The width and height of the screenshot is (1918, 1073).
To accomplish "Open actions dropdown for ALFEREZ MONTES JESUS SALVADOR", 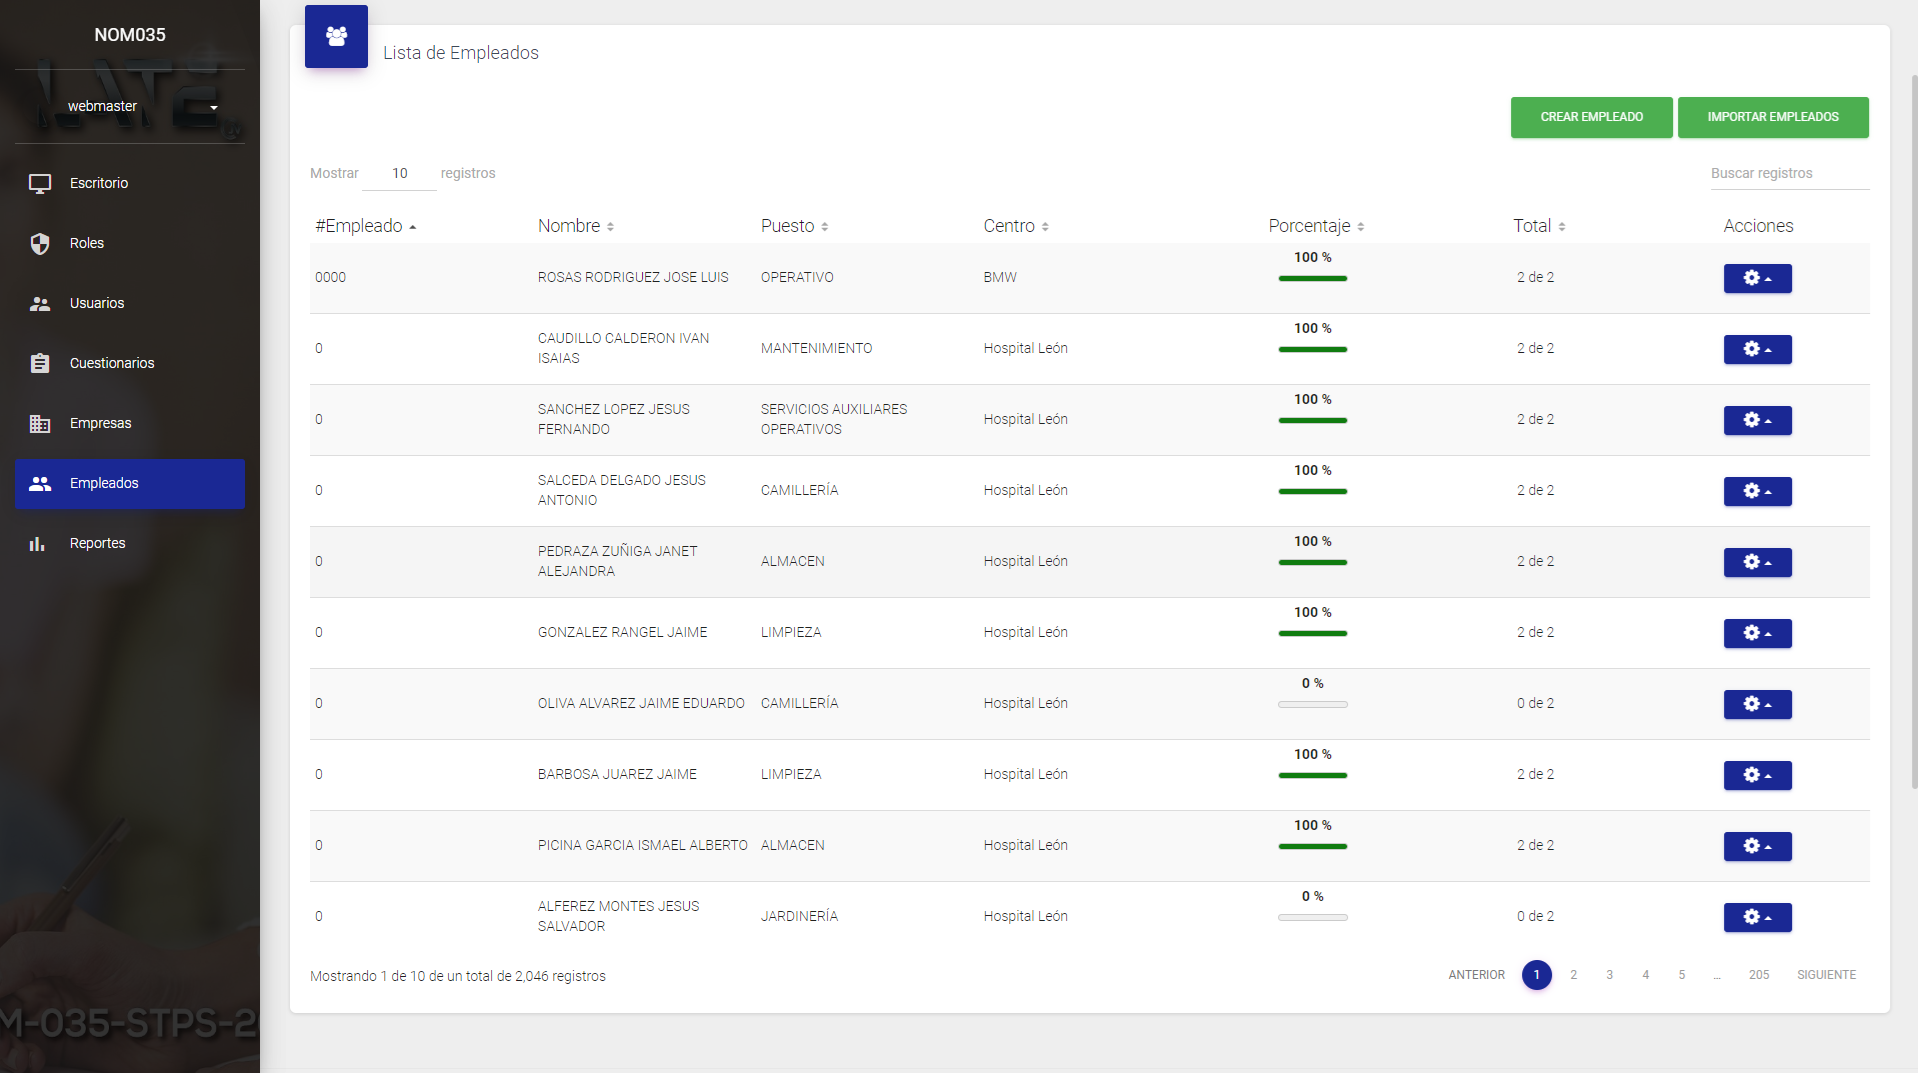I will (x=1757, y=917).
